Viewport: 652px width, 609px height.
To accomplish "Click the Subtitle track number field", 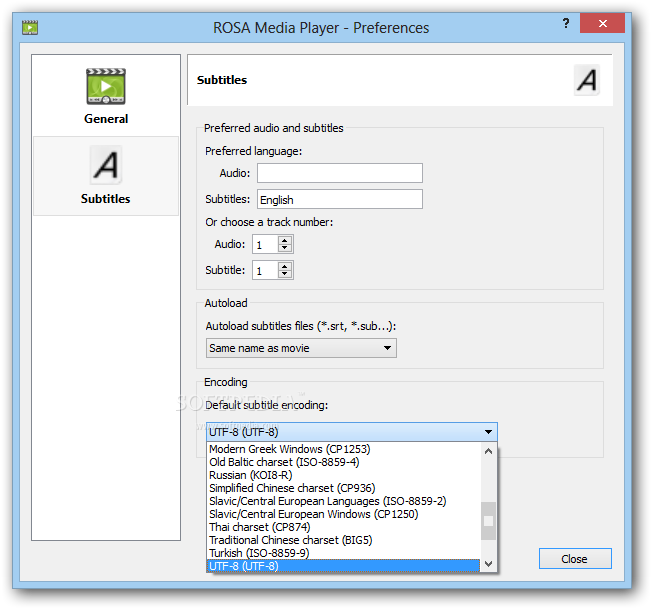I will click(x=265, y=270).
